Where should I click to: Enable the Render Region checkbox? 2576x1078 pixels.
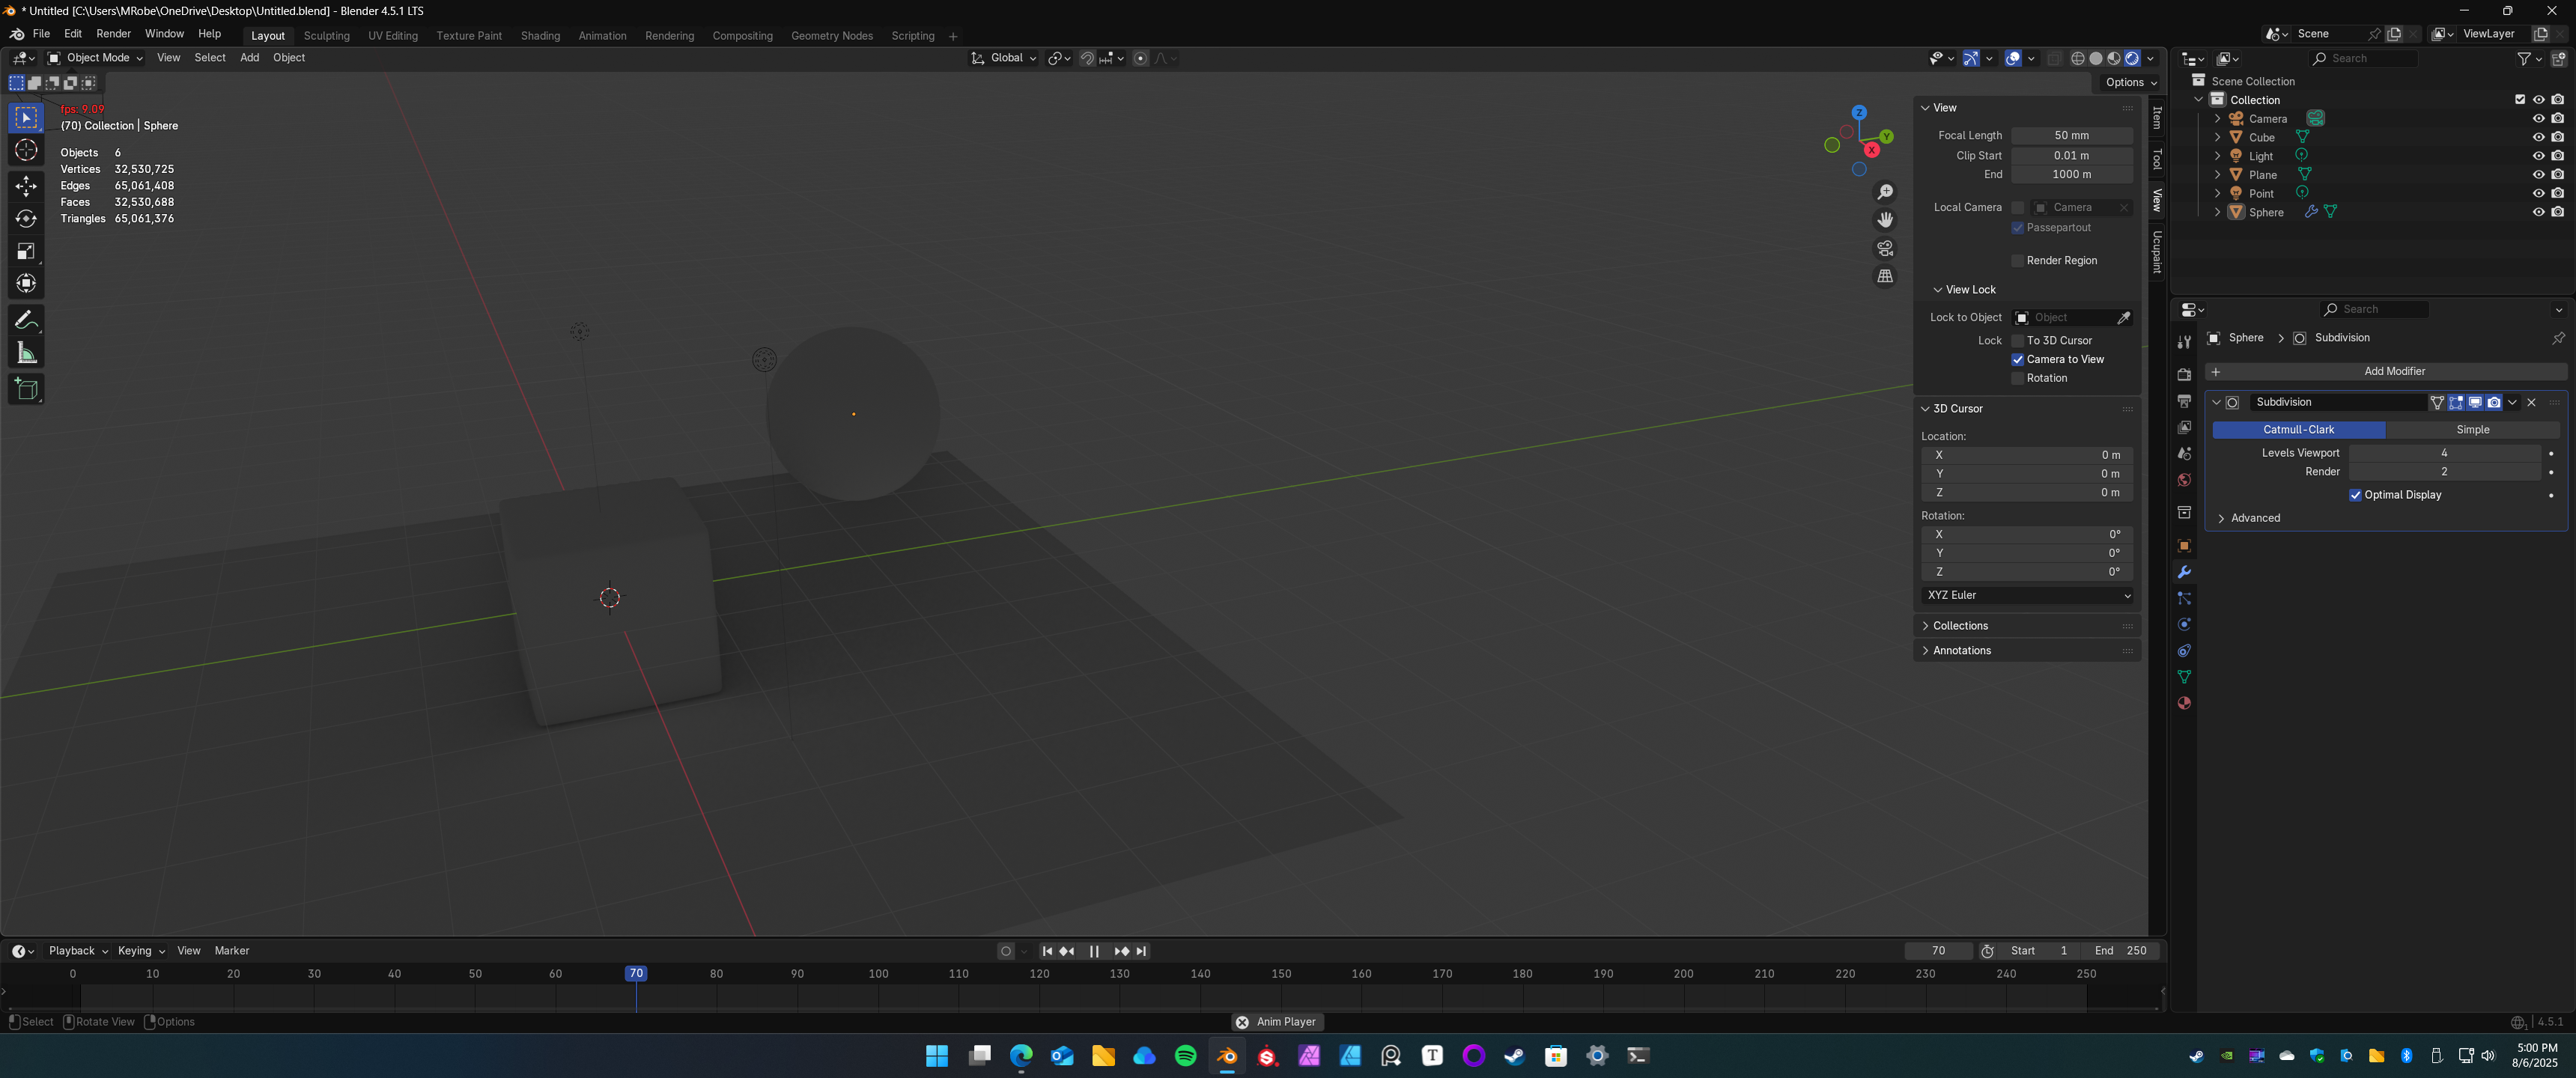click(x=2018, y=261)
